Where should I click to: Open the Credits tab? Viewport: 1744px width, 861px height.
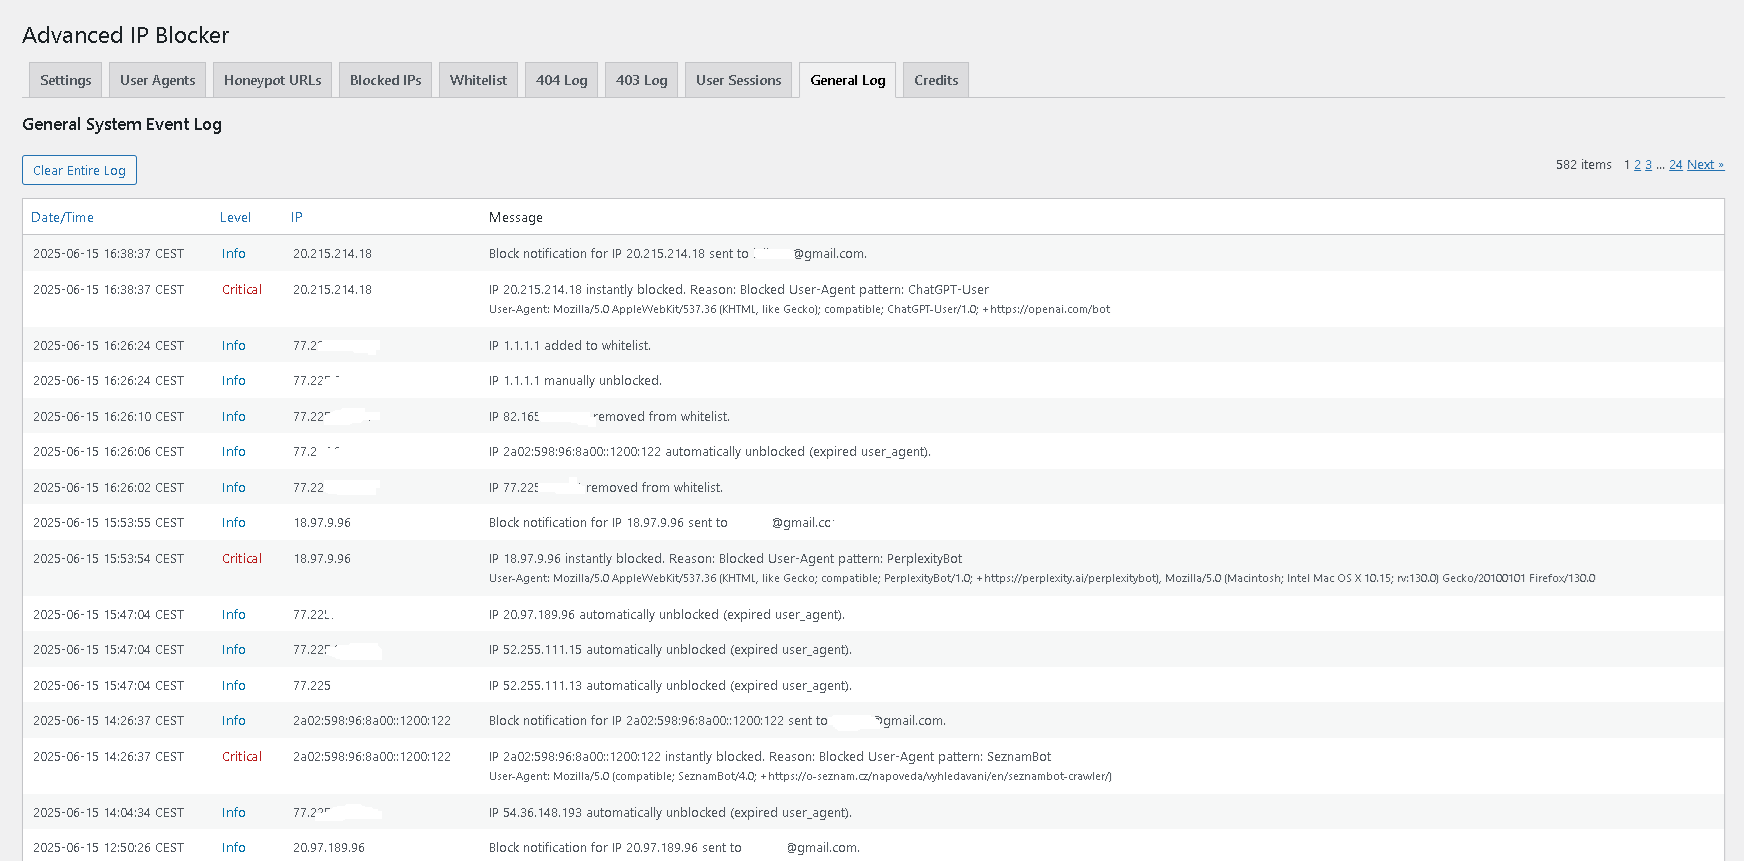tap(936, 80)
